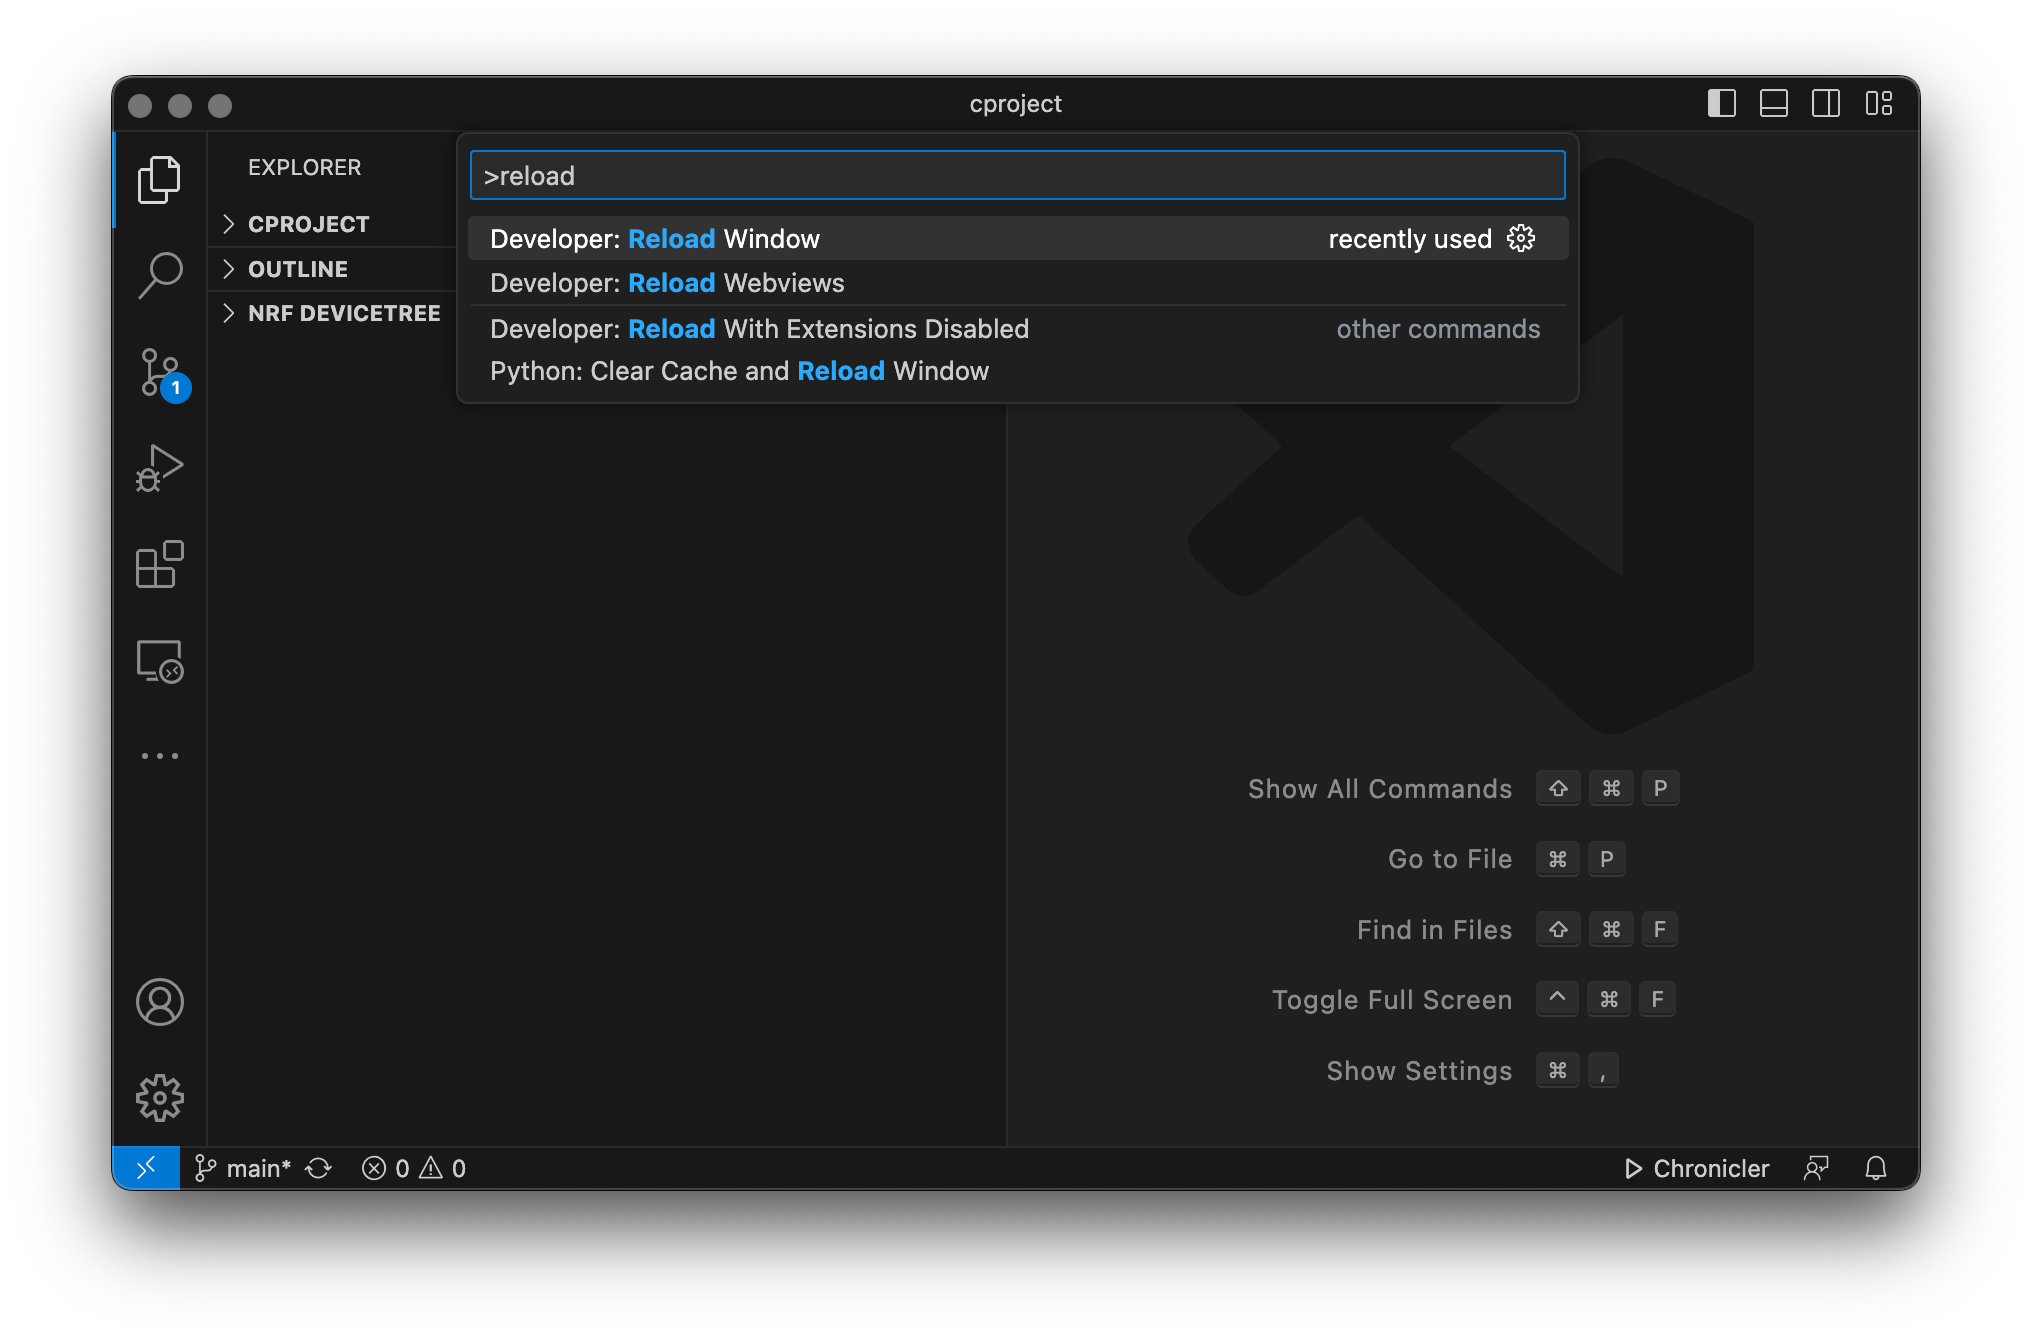Open the Manage gear in activity bar
This screenshot has width=2032, height=1338.
[x=160, y=1098]
